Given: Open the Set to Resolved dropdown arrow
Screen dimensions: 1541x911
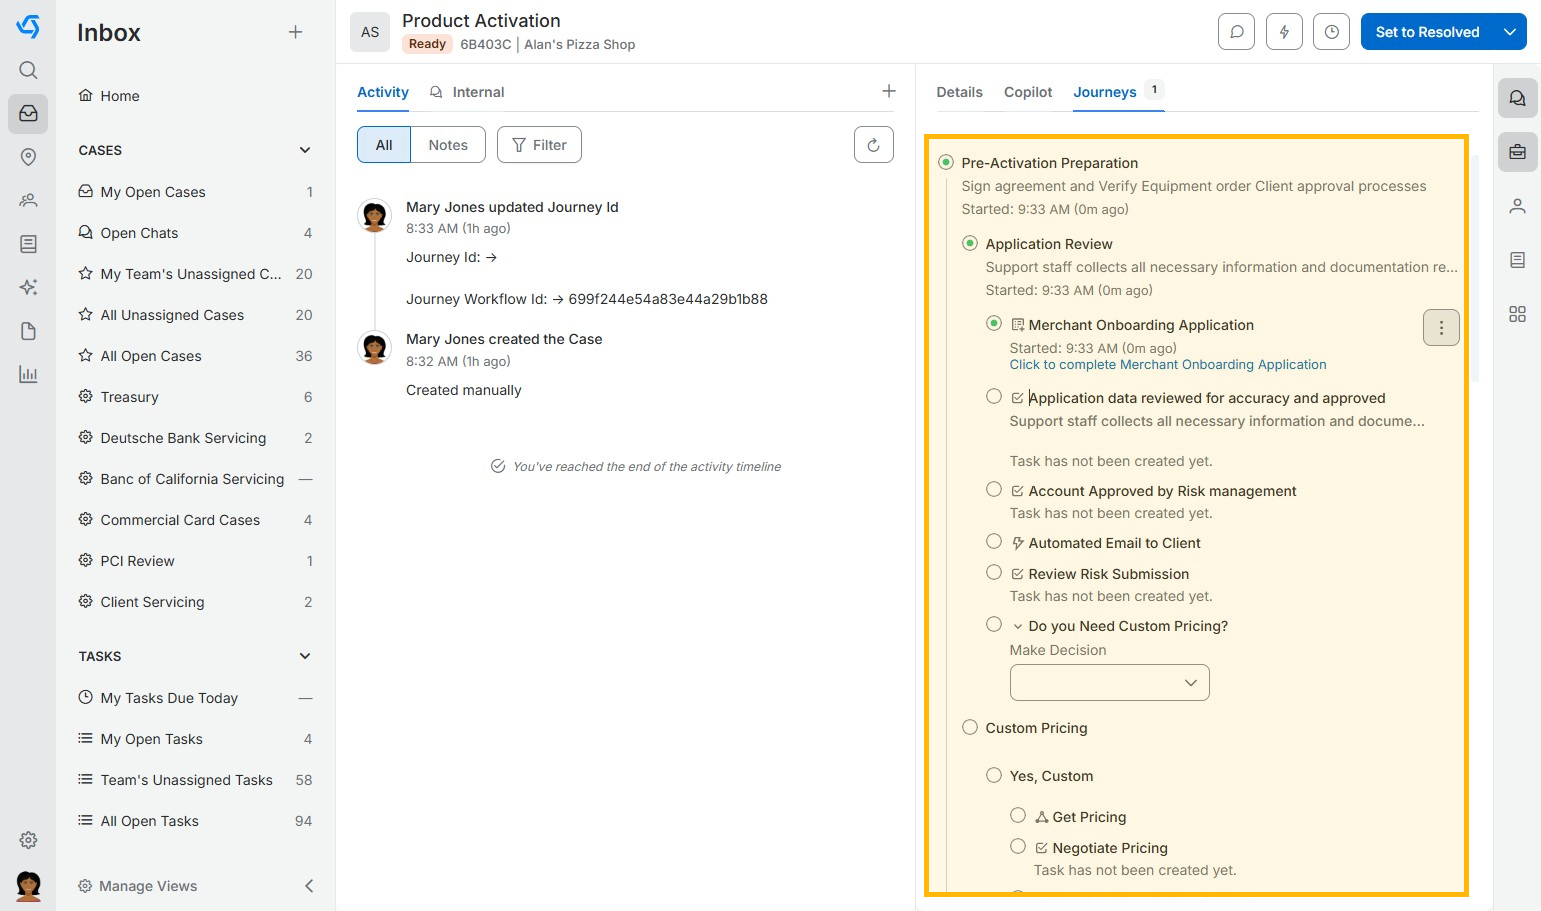Looking at the screenshot, I should point(1509,32).
